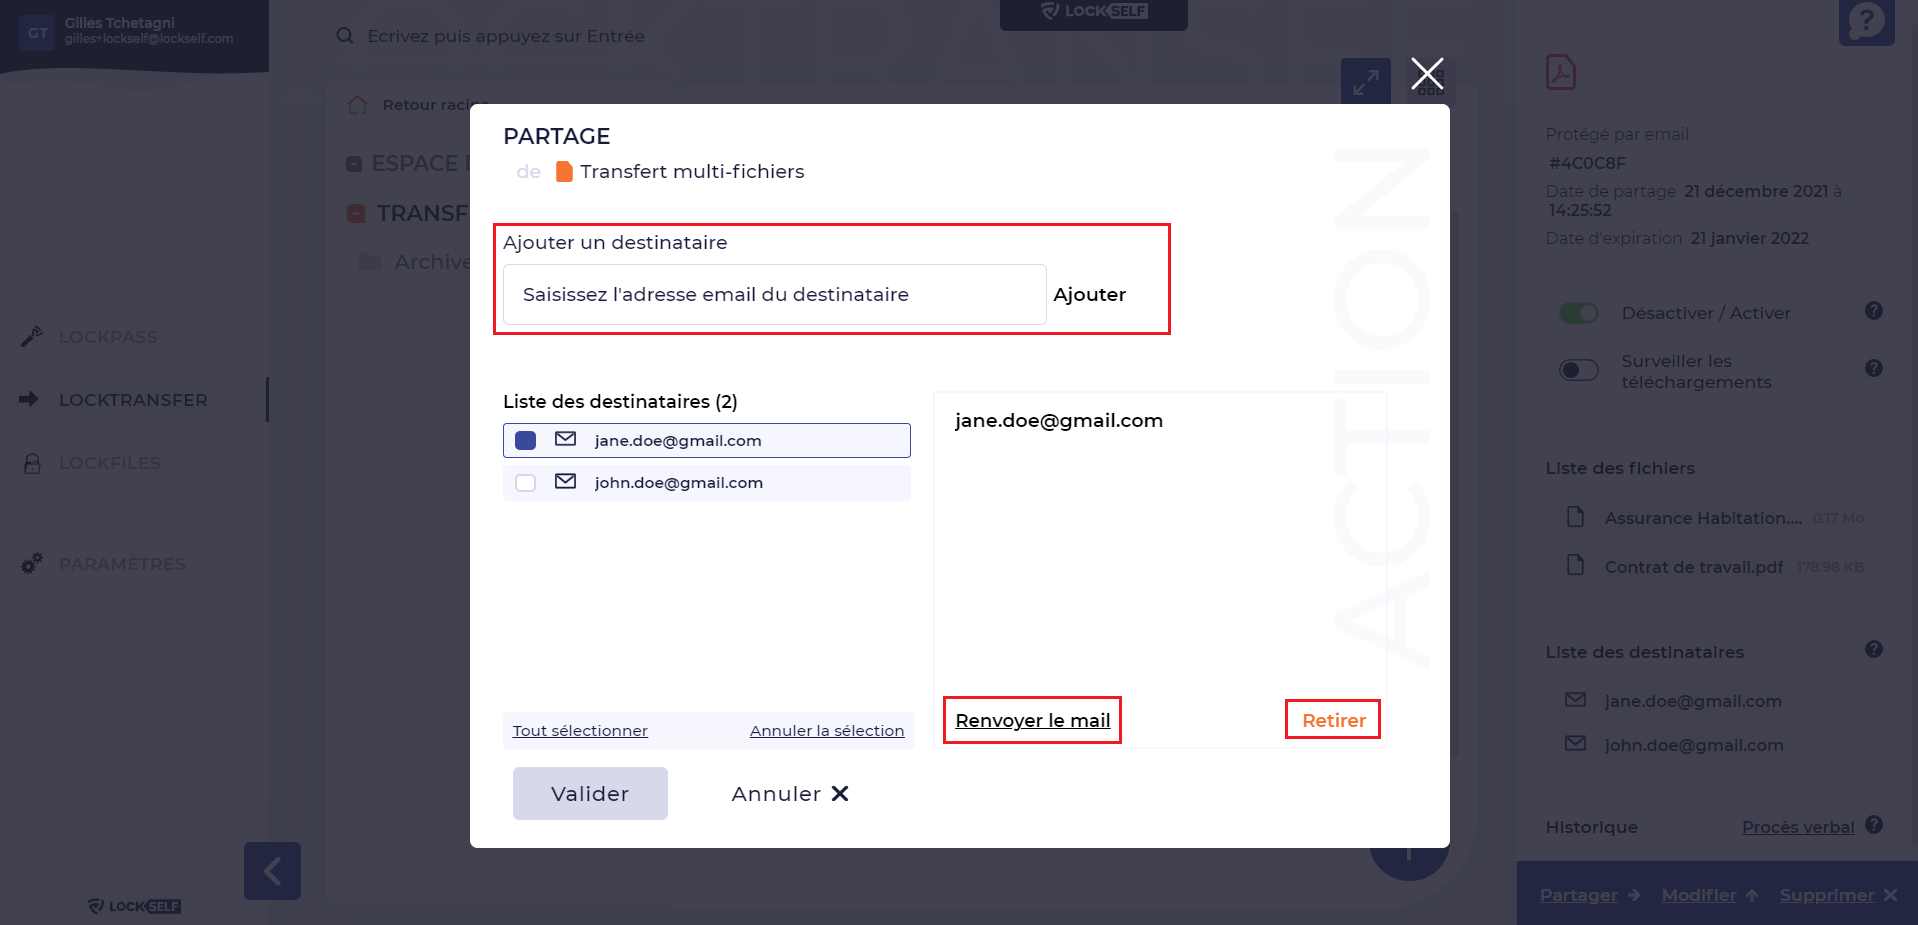Collapse the ESPACE tree section
Image resolution: width=1918 pixels, height=925 pixels.
coord(354,164)
